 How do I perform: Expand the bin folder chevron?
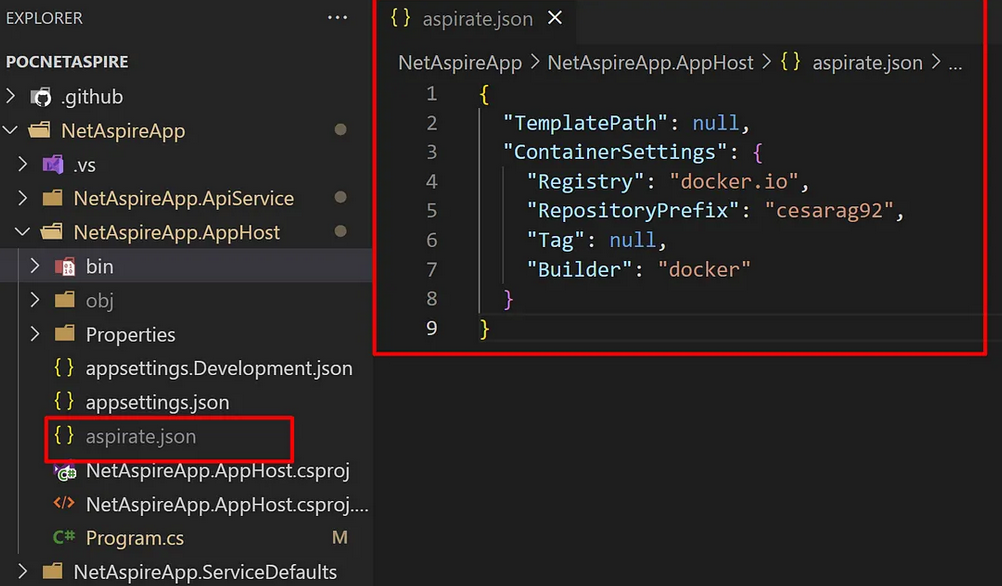[35, 266]
